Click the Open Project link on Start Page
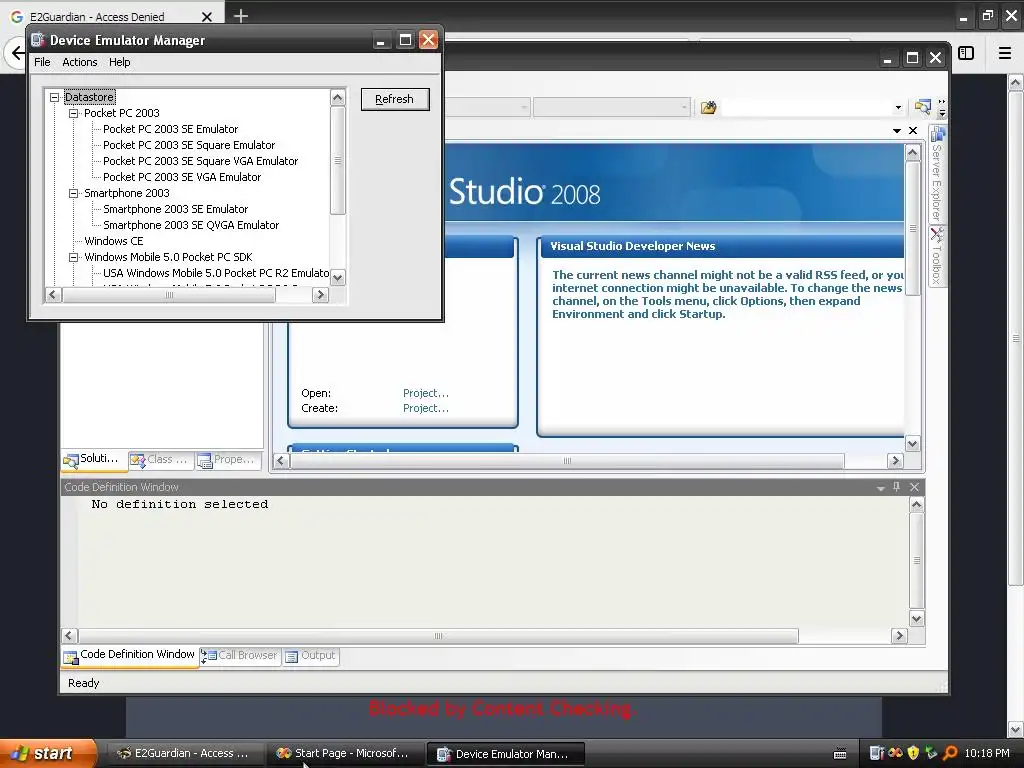This screenshot has height=768, width=1024. pyautogui.click(x=426, y=393)
